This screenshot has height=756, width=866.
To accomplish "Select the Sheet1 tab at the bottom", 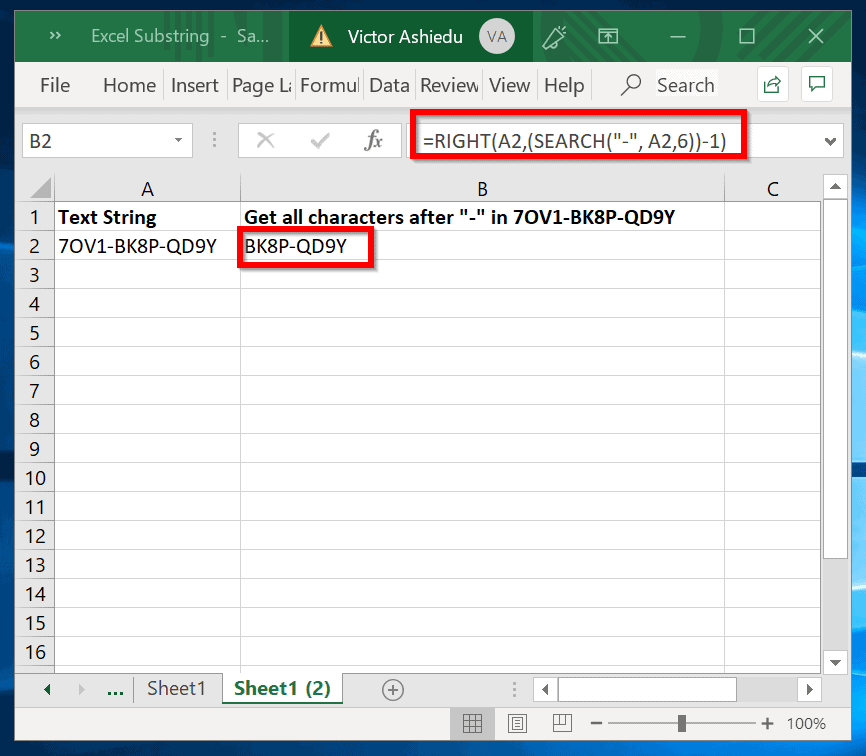I will pyautogui.click(x=177, y=688).
